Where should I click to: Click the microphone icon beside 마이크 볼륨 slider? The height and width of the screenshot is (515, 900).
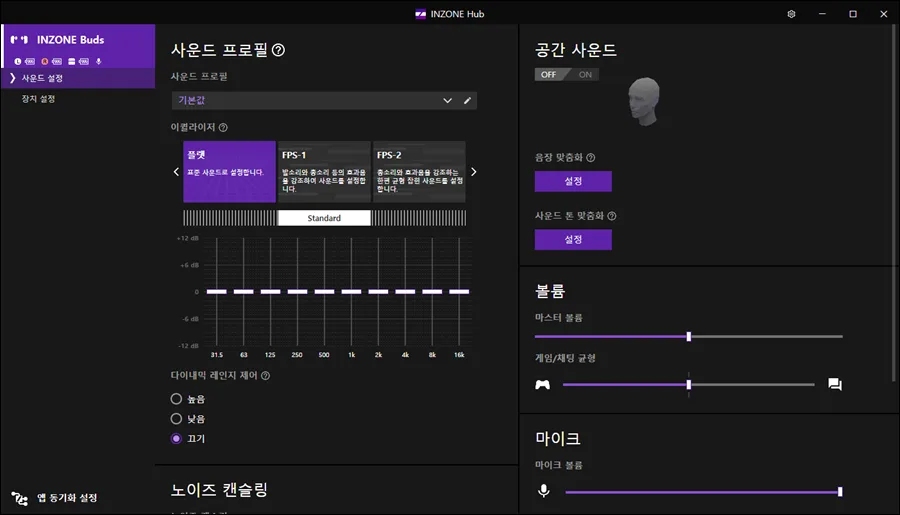click(544, 491)
